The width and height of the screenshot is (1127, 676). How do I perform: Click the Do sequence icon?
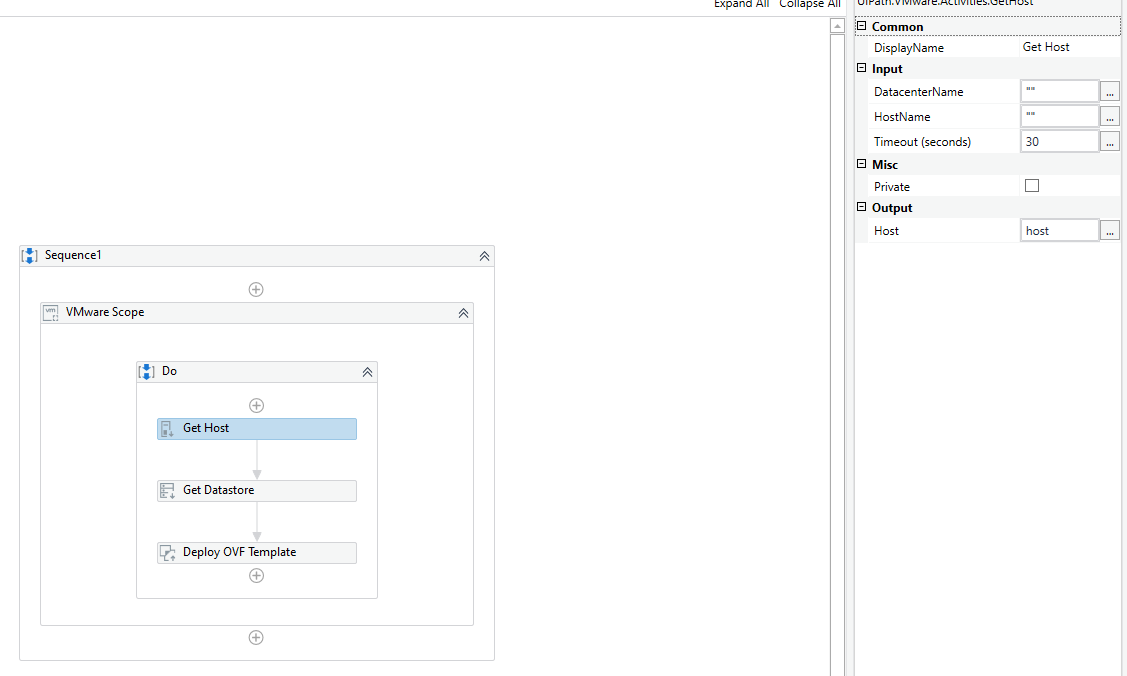tap(147, 371)
